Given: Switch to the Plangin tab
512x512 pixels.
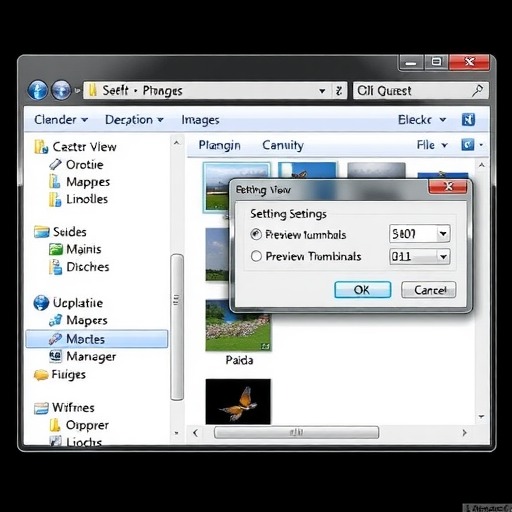Looking at the screenshot, I should pos(219,145).
